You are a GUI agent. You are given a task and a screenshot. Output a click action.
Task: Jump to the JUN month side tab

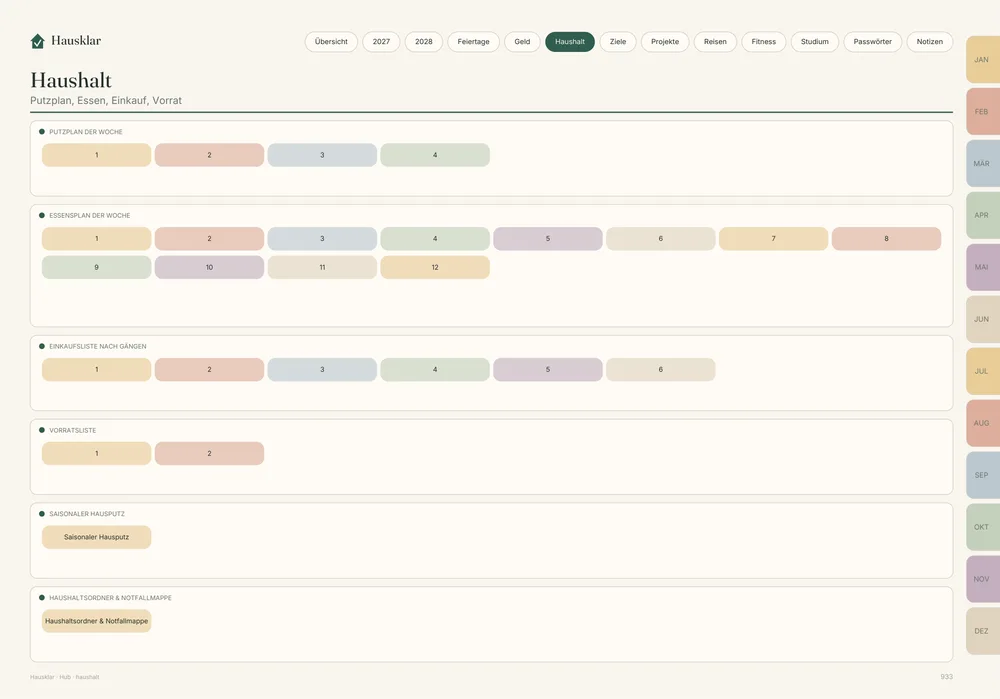(983, 320)
